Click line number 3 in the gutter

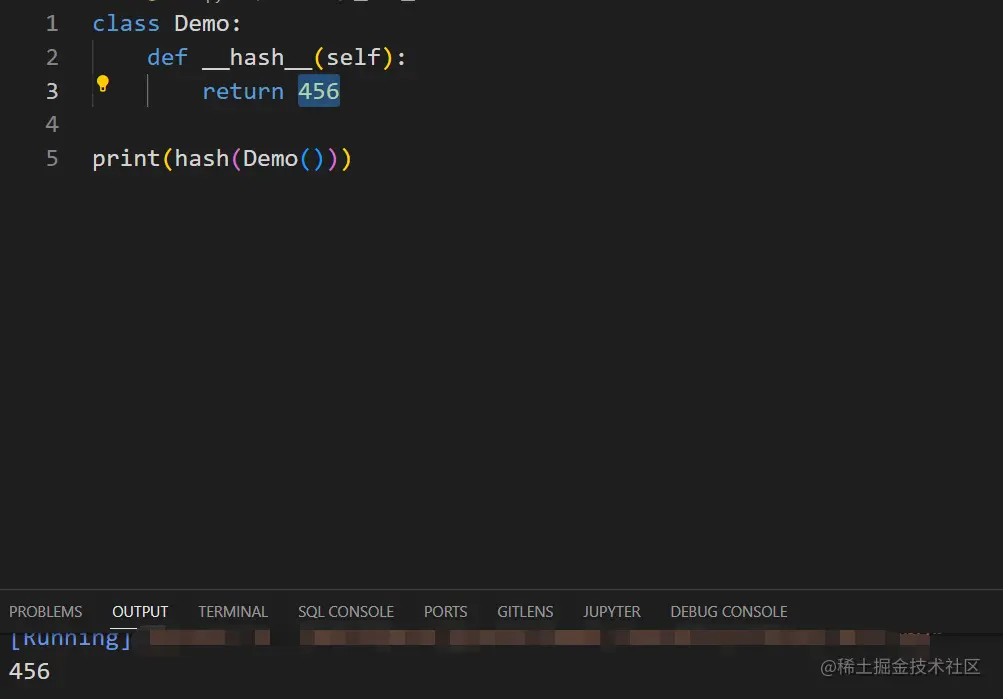pos(52,91)
